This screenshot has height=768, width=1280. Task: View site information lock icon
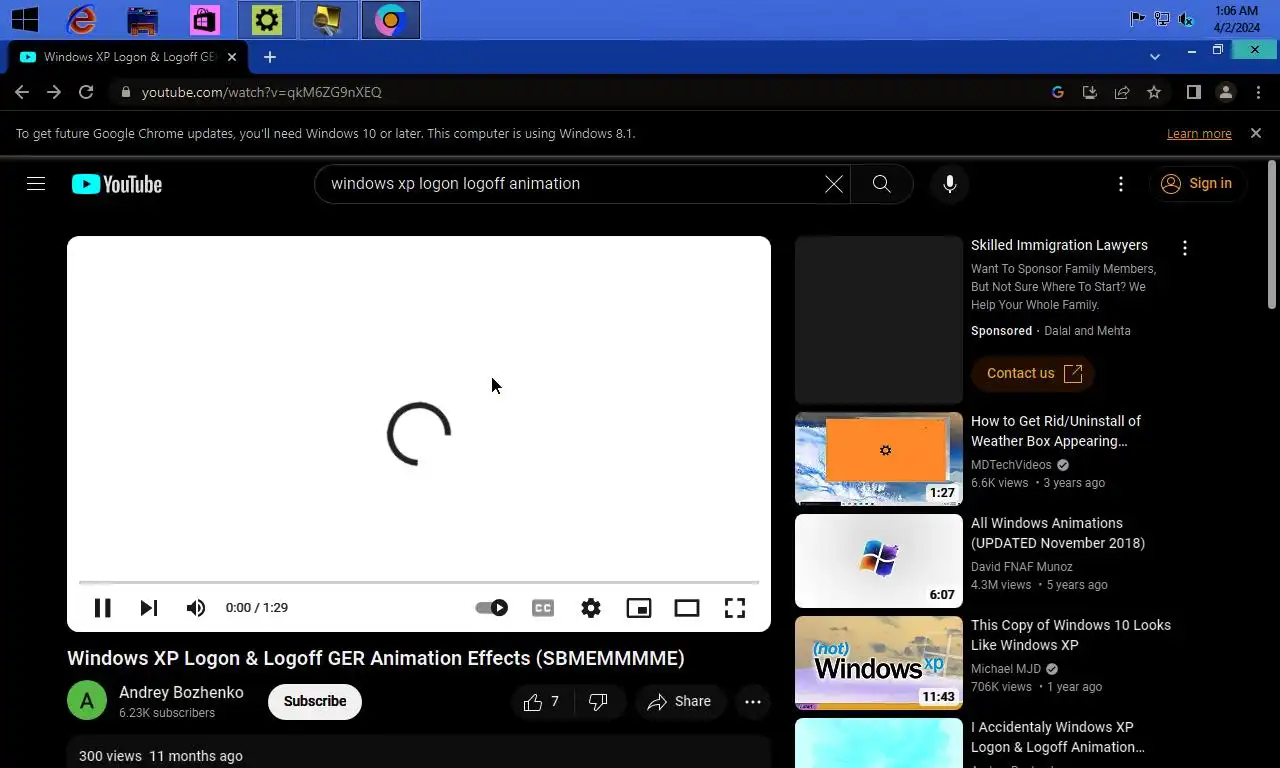pos(125,92)
